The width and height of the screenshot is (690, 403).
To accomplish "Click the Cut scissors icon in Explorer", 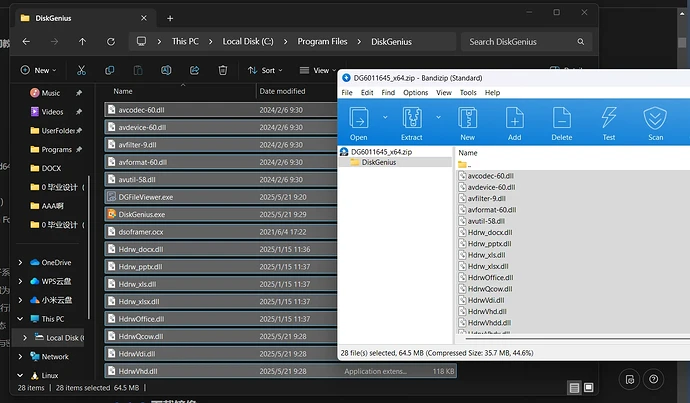I will 82,70.
